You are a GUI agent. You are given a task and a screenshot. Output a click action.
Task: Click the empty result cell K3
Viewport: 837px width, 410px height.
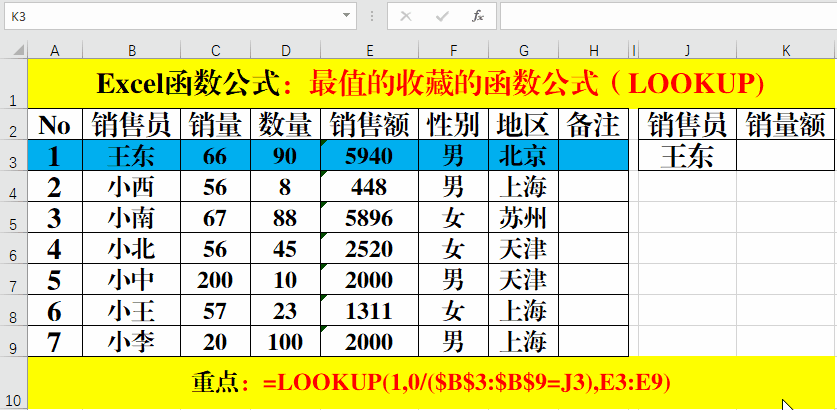[786, 155]
